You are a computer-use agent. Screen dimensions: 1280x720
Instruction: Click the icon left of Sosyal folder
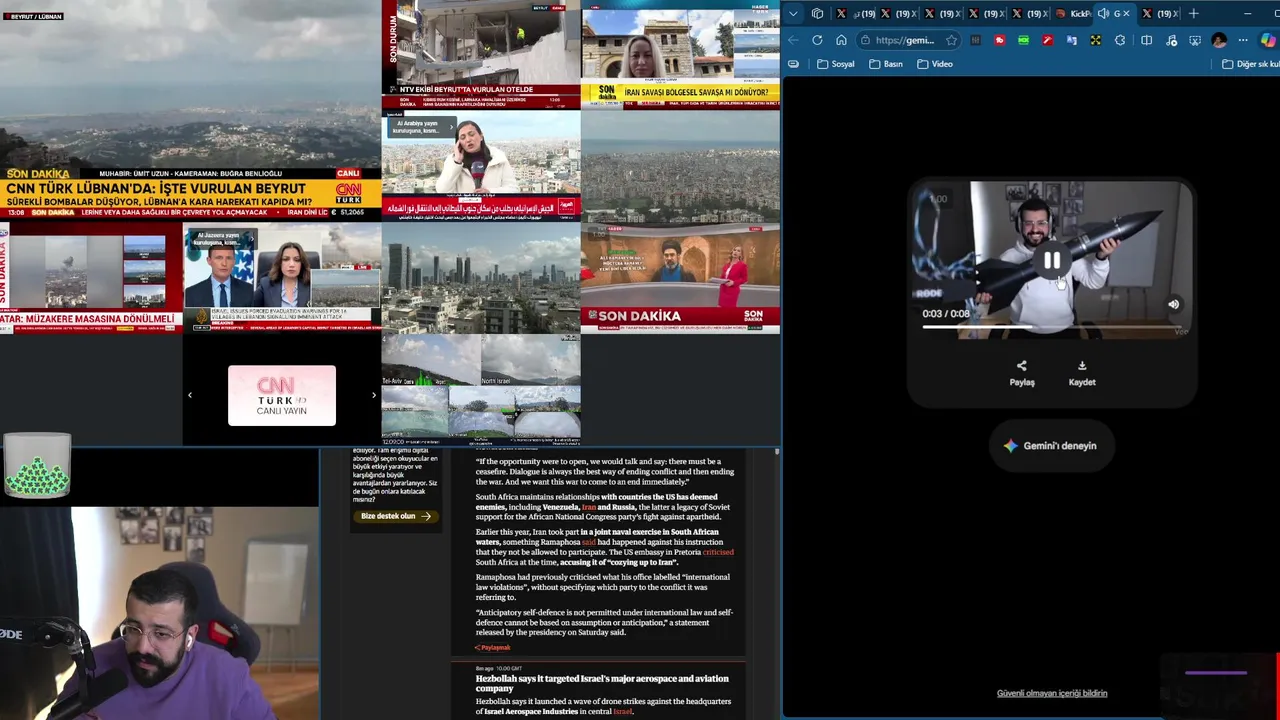(793, 64)
